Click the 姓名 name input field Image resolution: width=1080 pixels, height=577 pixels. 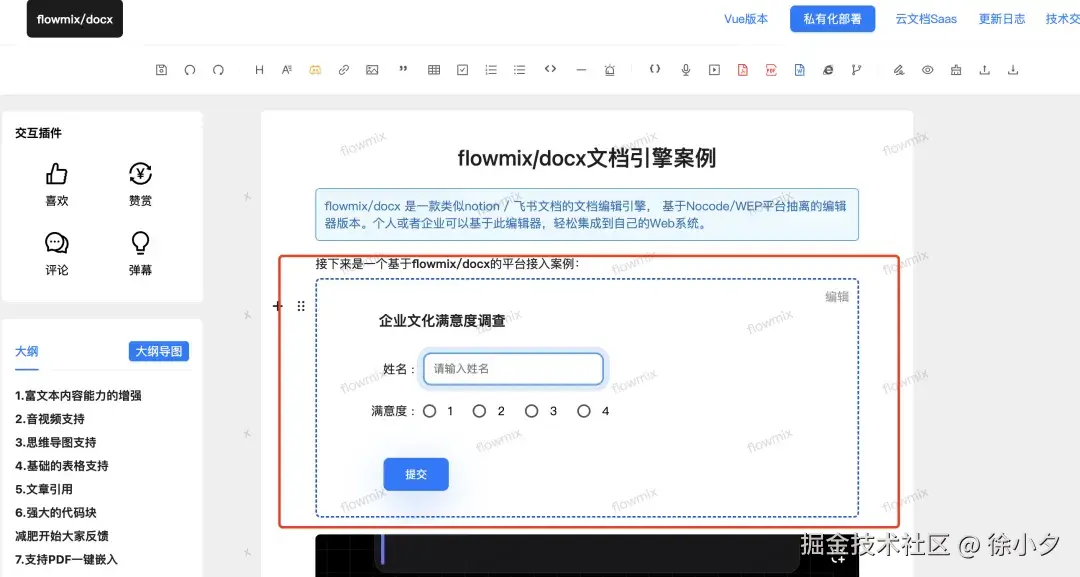tap(513, 368)
